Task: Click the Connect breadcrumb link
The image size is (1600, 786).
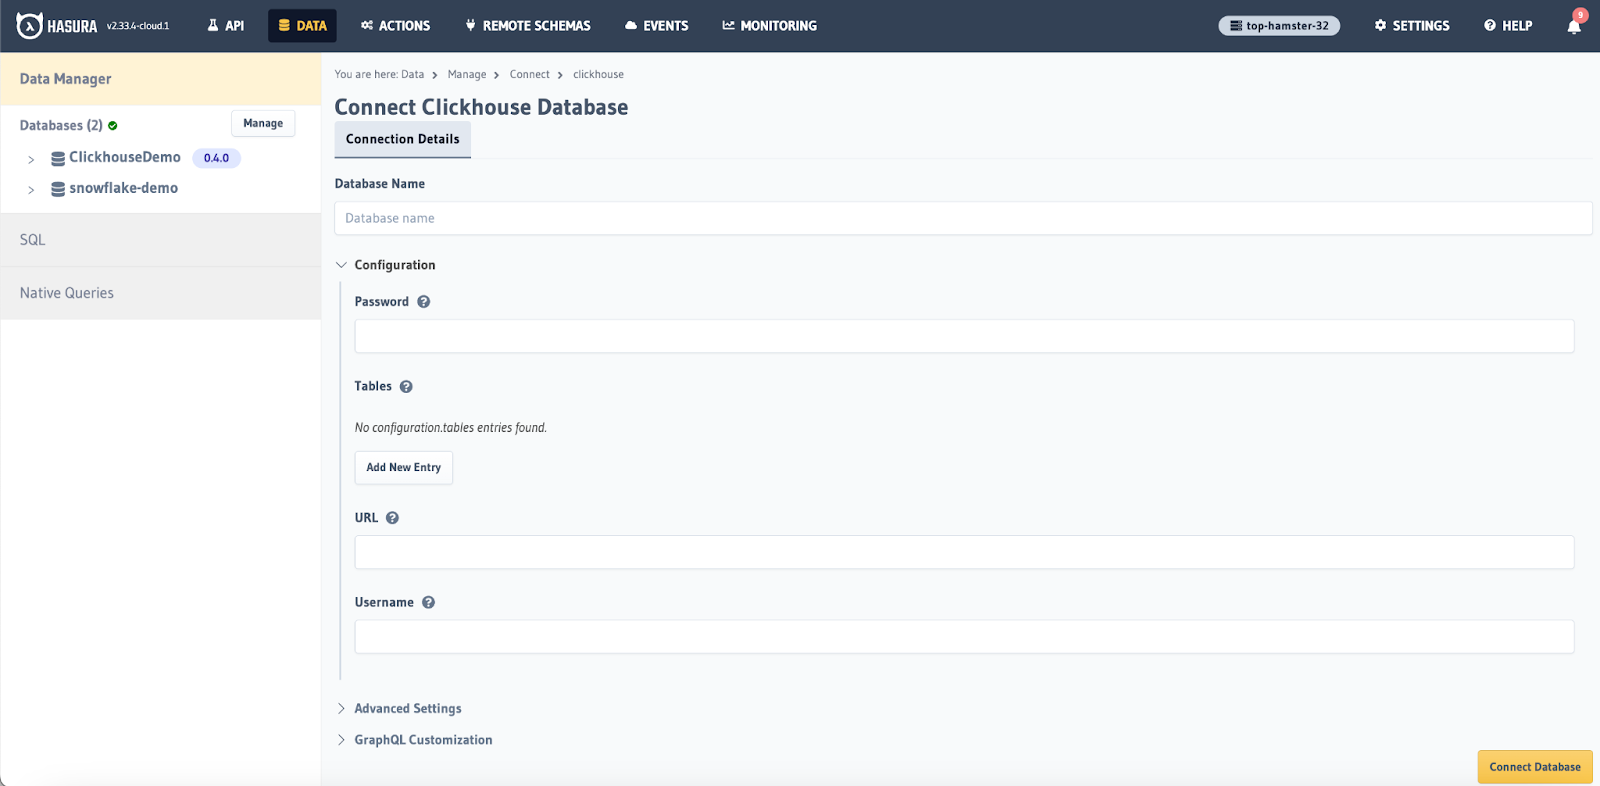Action: click(x=530, y=75)
